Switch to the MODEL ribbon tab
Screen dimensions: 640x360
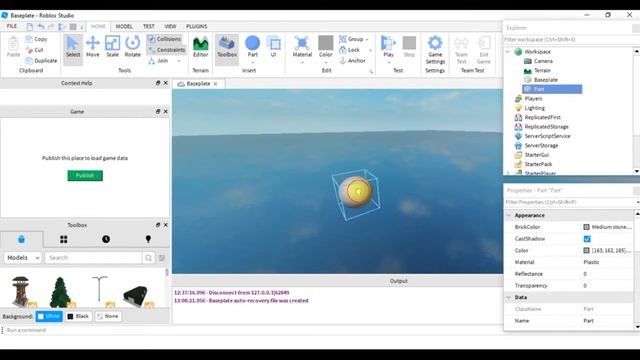124,26
